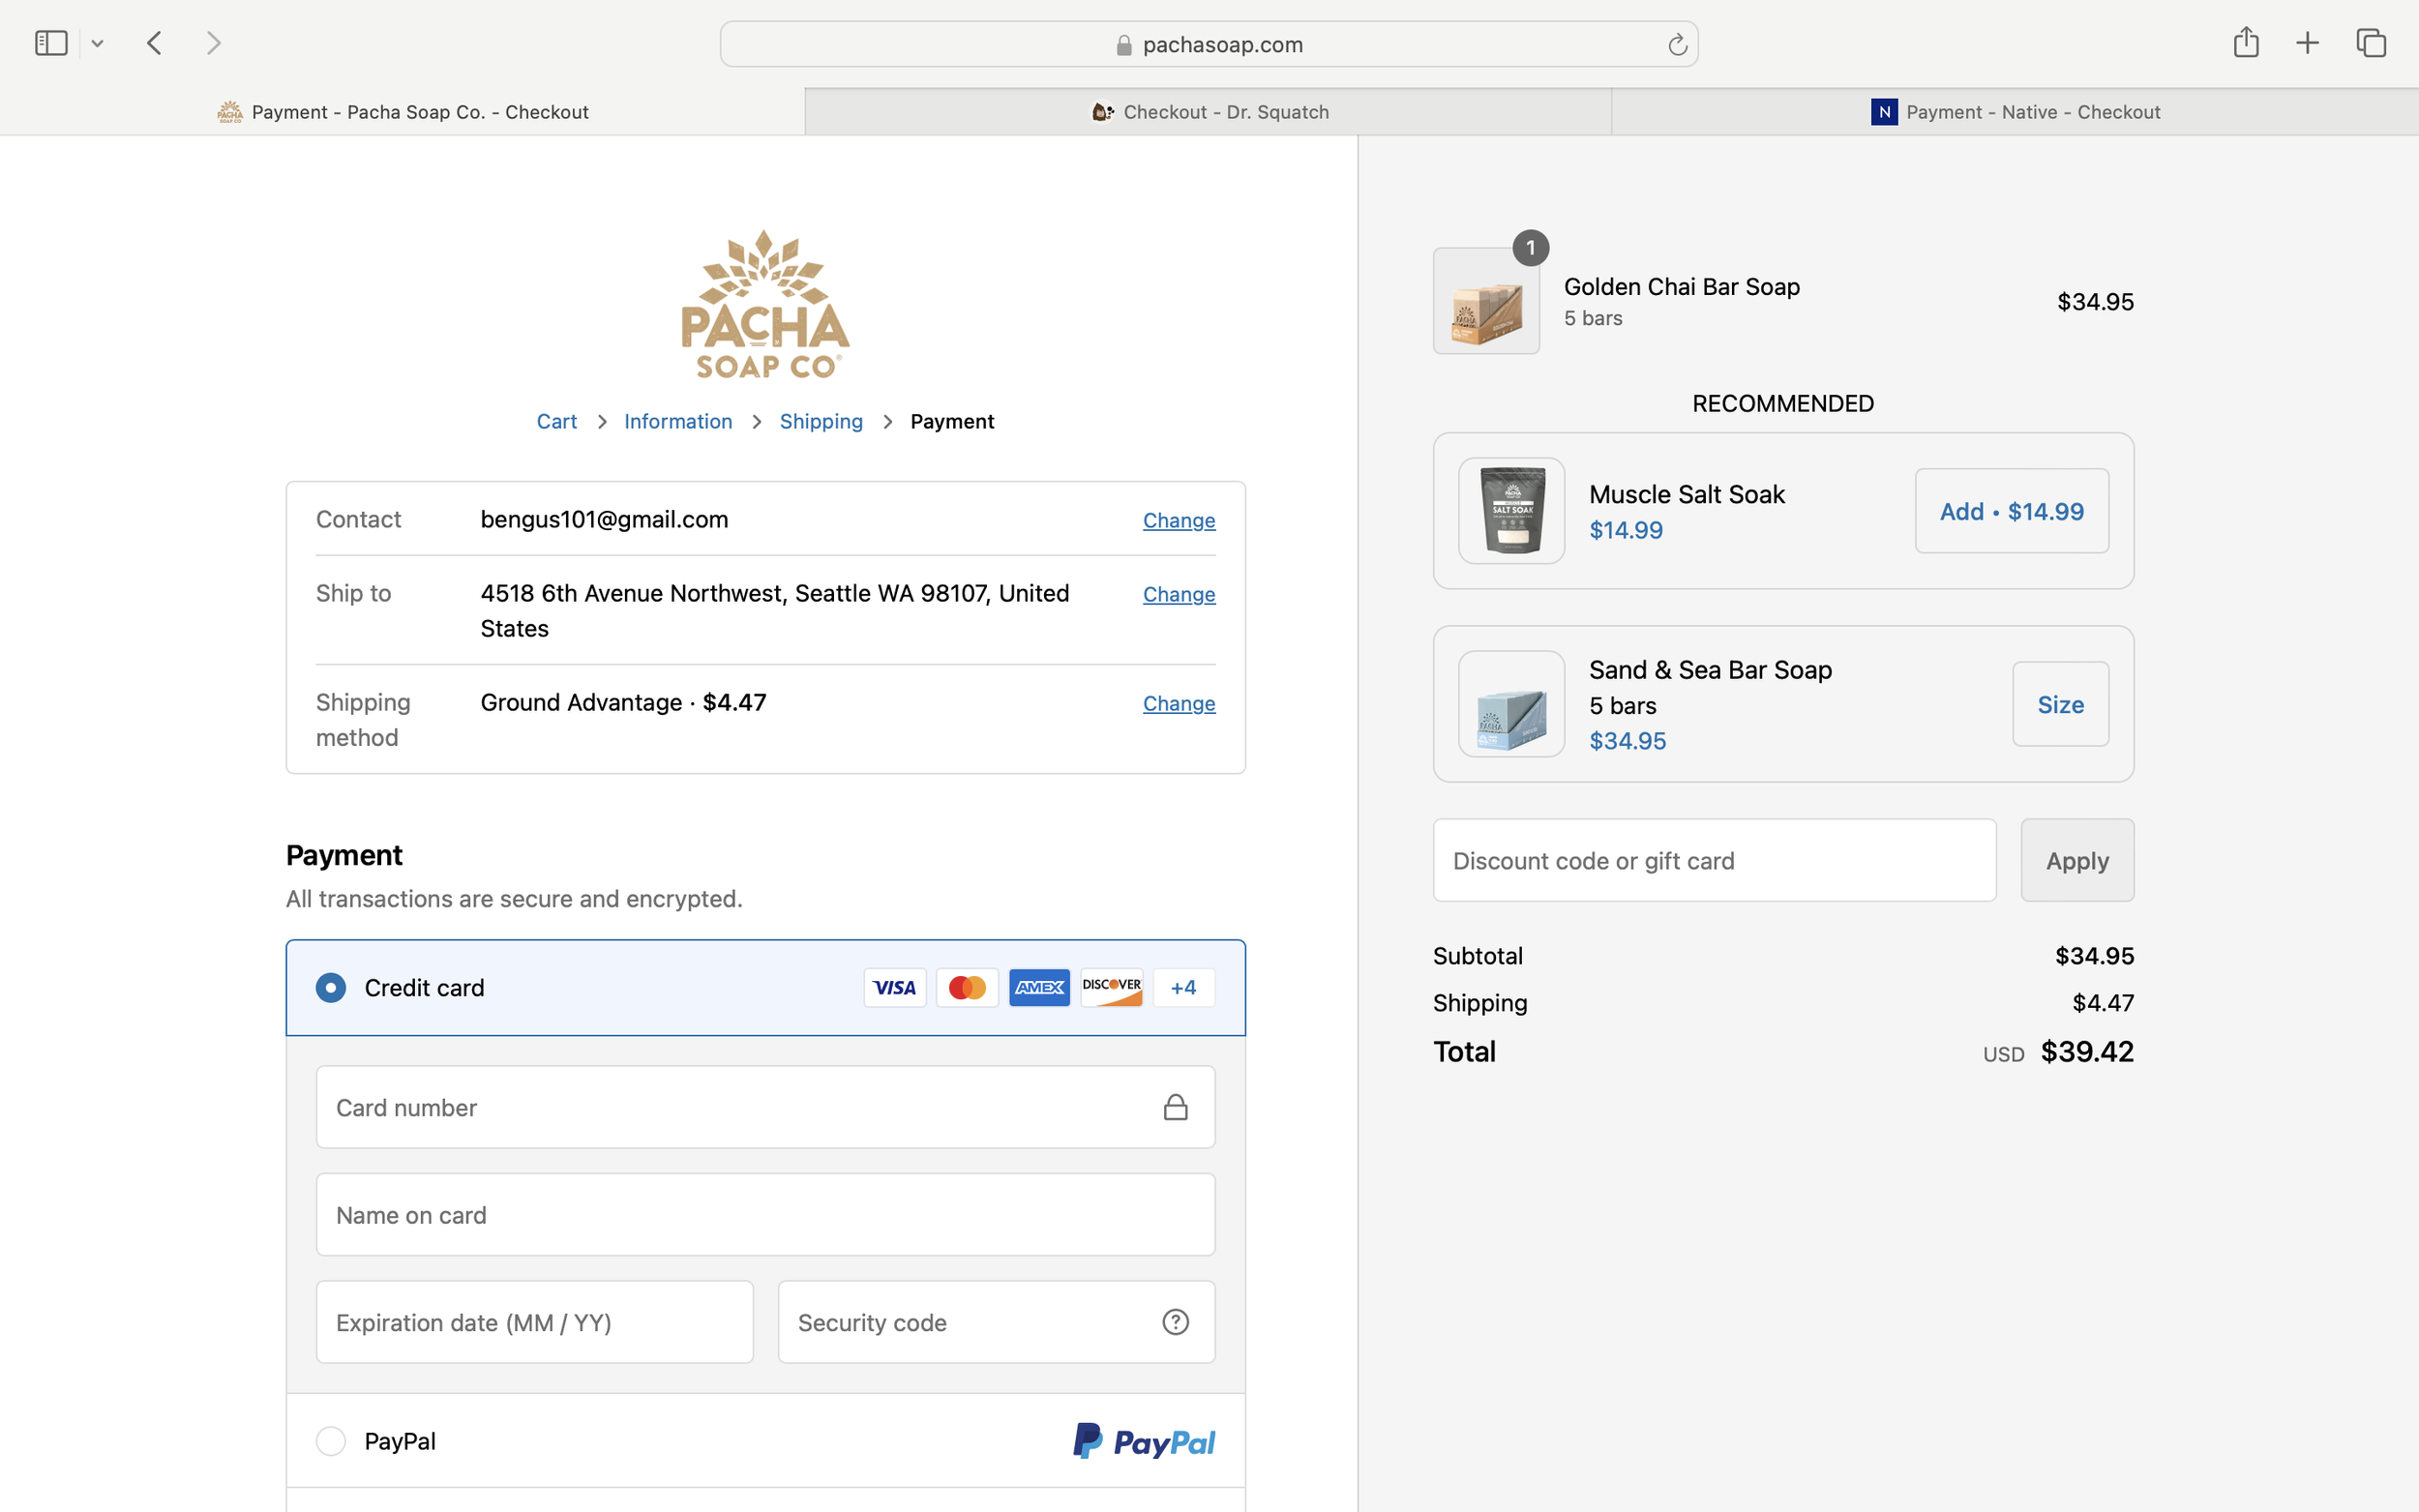Viewport: 2419px width, 1512px height.
Task: Click the PayPal logo
Action: (1143, 1440)
